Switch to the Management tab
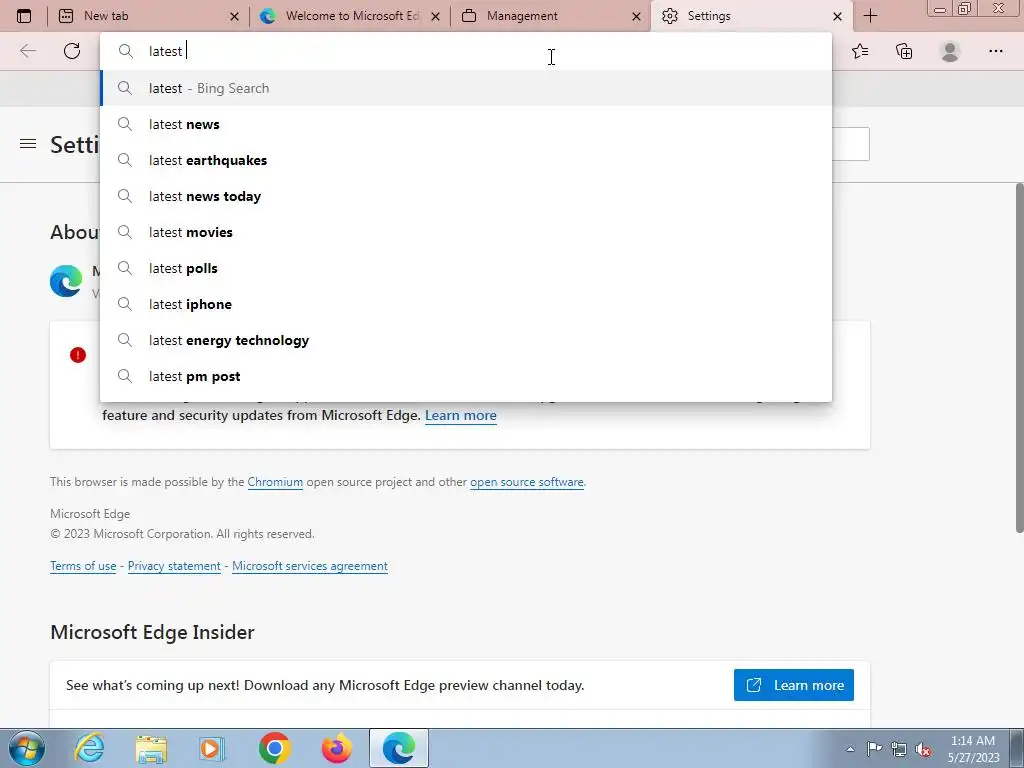The height and width of the screenshot is (768, 1024). pos(551,16)
